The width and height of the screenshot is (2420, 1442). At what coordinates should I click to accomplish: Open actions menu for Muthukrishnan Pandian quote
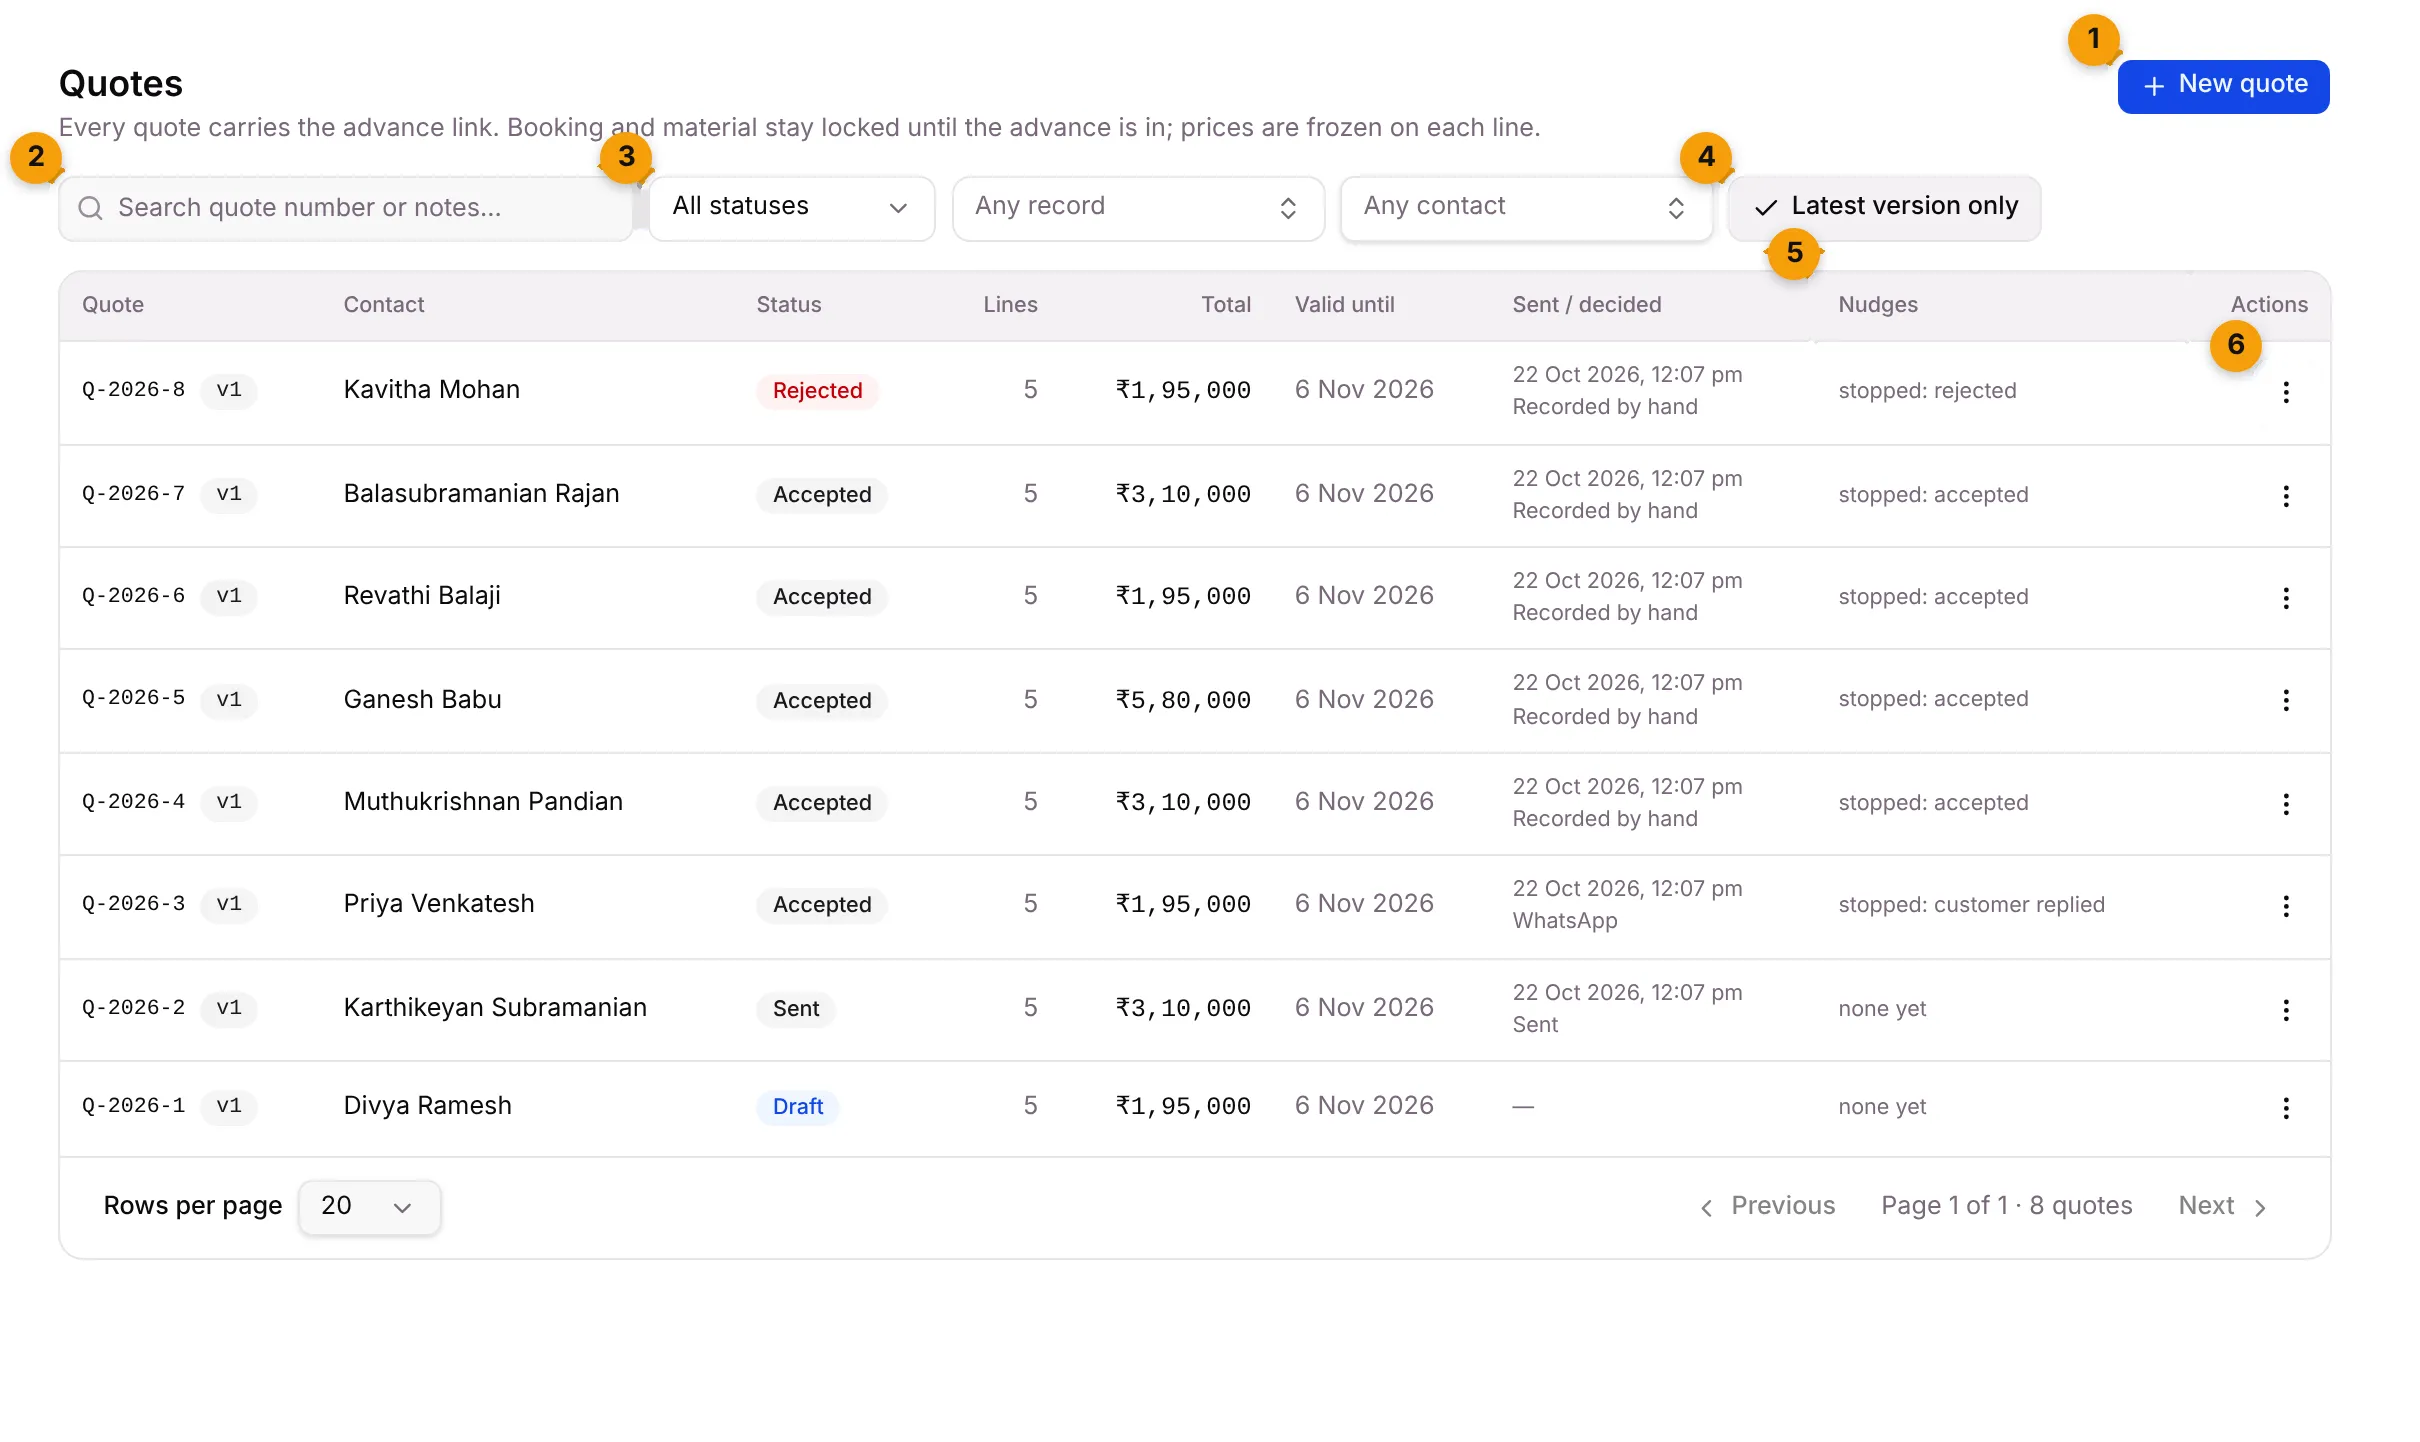click(x=2285, y=804)
